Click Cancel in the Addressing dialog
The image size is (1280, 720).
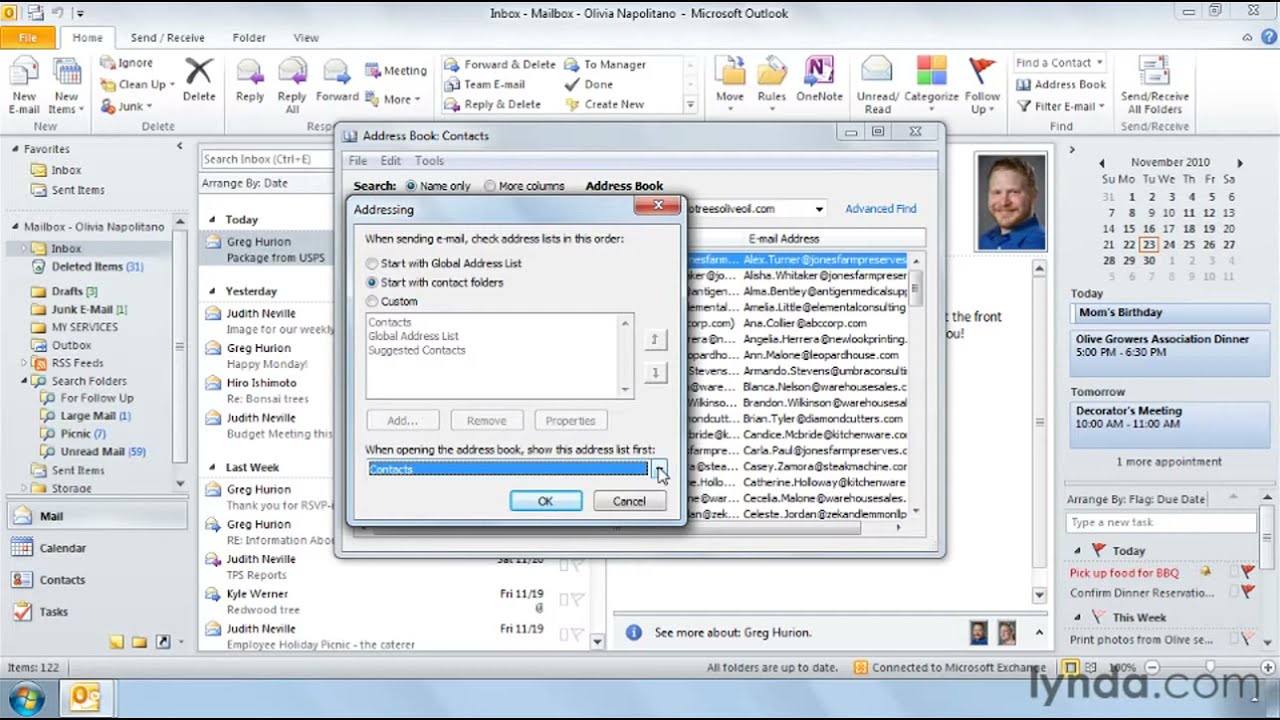pyautogui.click(x=629, y=501)
